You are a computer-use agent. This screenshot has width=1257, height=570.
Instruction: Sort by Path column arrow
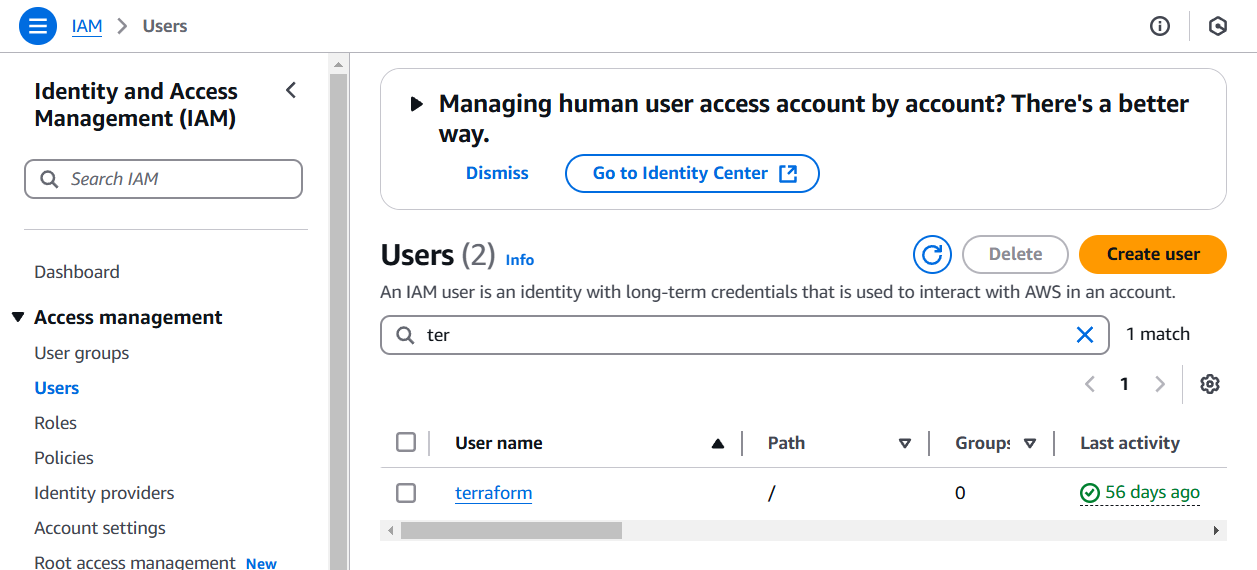tap(905, 443)
